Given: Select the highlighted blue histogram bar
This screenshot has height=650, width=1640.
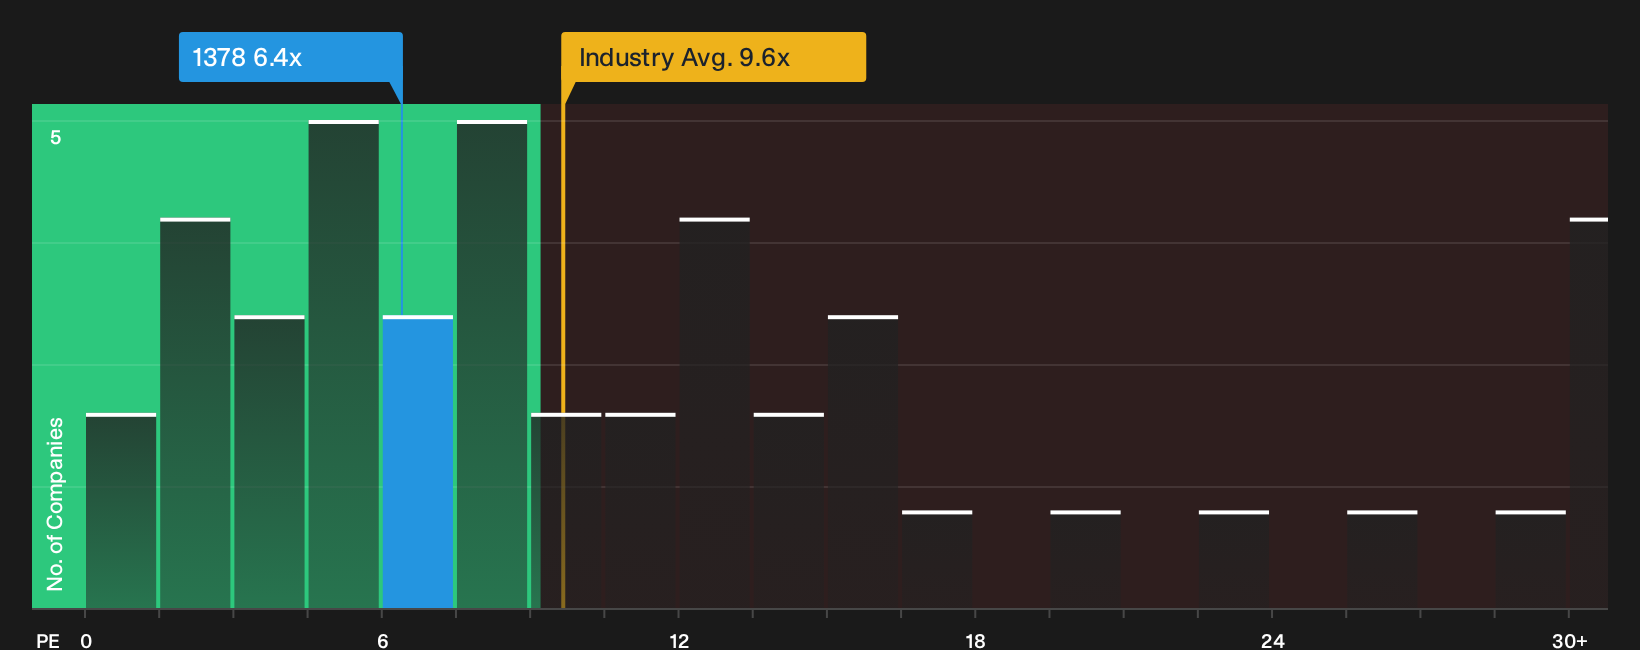Looking at the screenshot, I should (x=418, y=462).
